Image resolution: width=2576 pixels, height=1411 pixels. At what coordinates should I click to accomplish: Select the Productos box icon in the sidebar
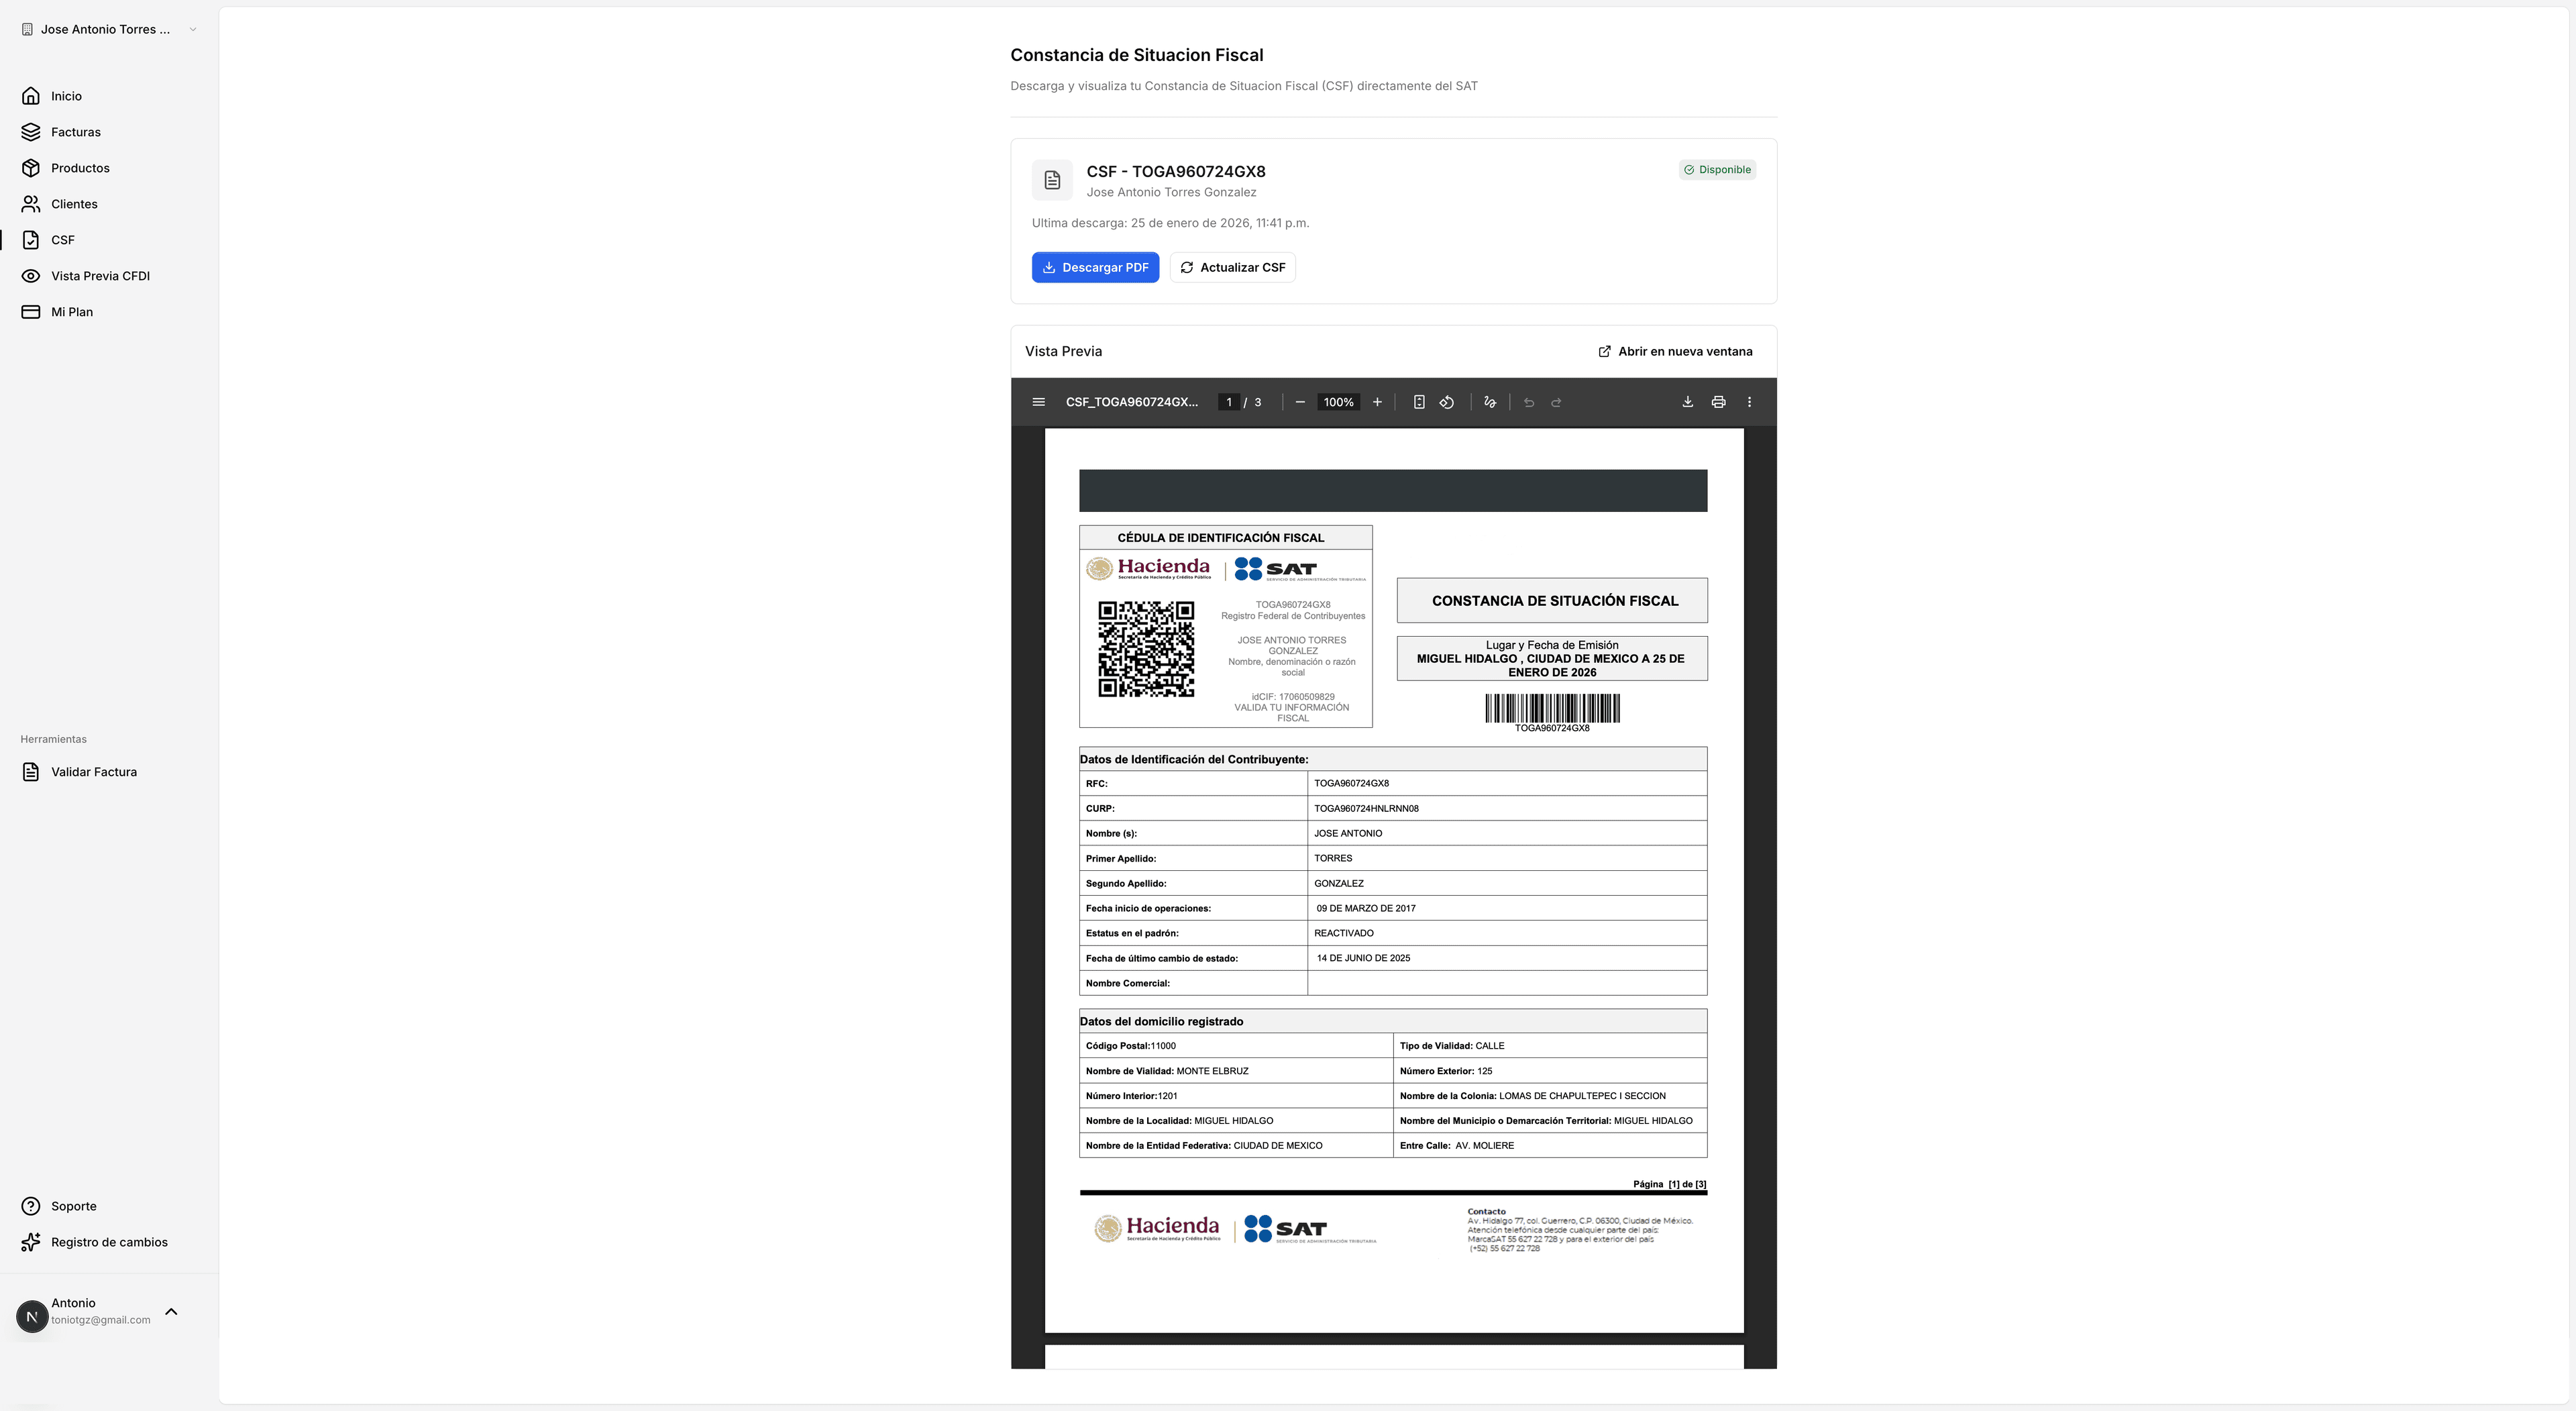31,167
